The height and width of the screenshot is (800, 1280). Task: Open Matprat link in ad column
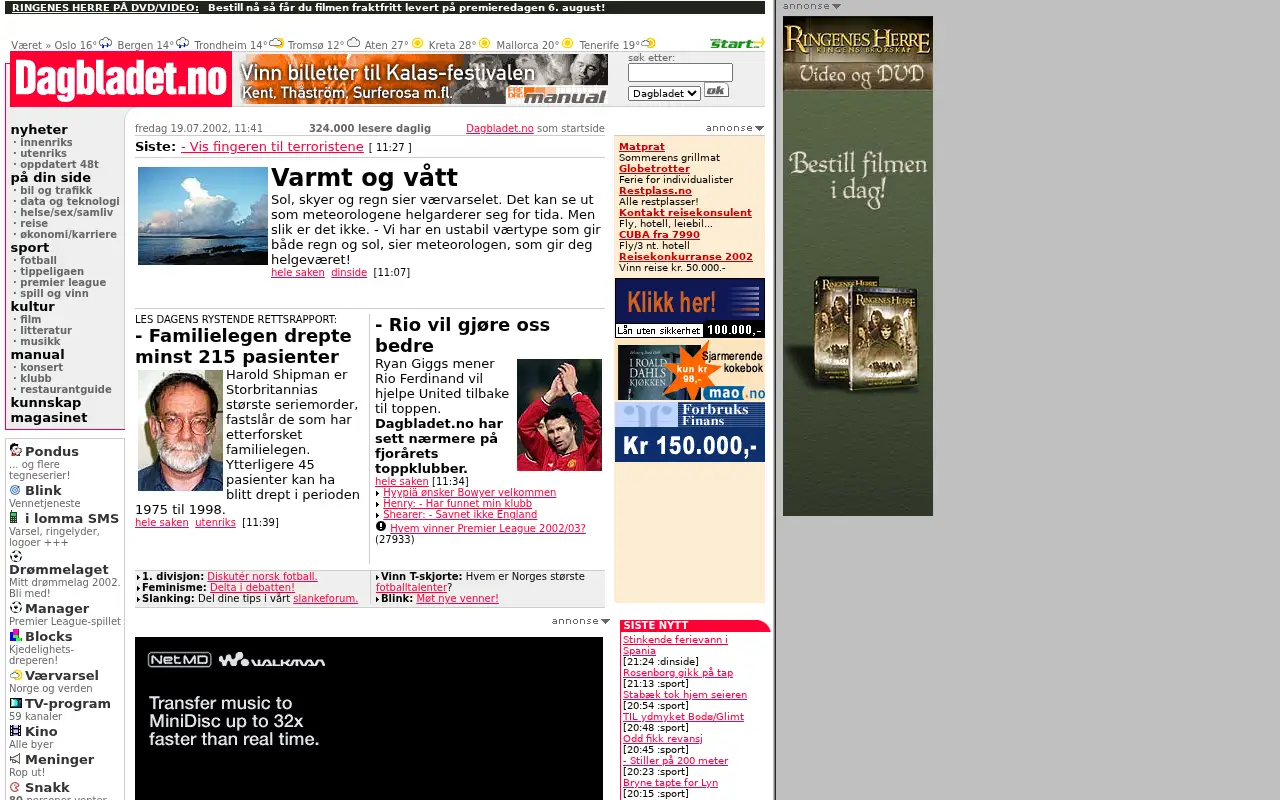pyautogui.click(x=641, y=147)
